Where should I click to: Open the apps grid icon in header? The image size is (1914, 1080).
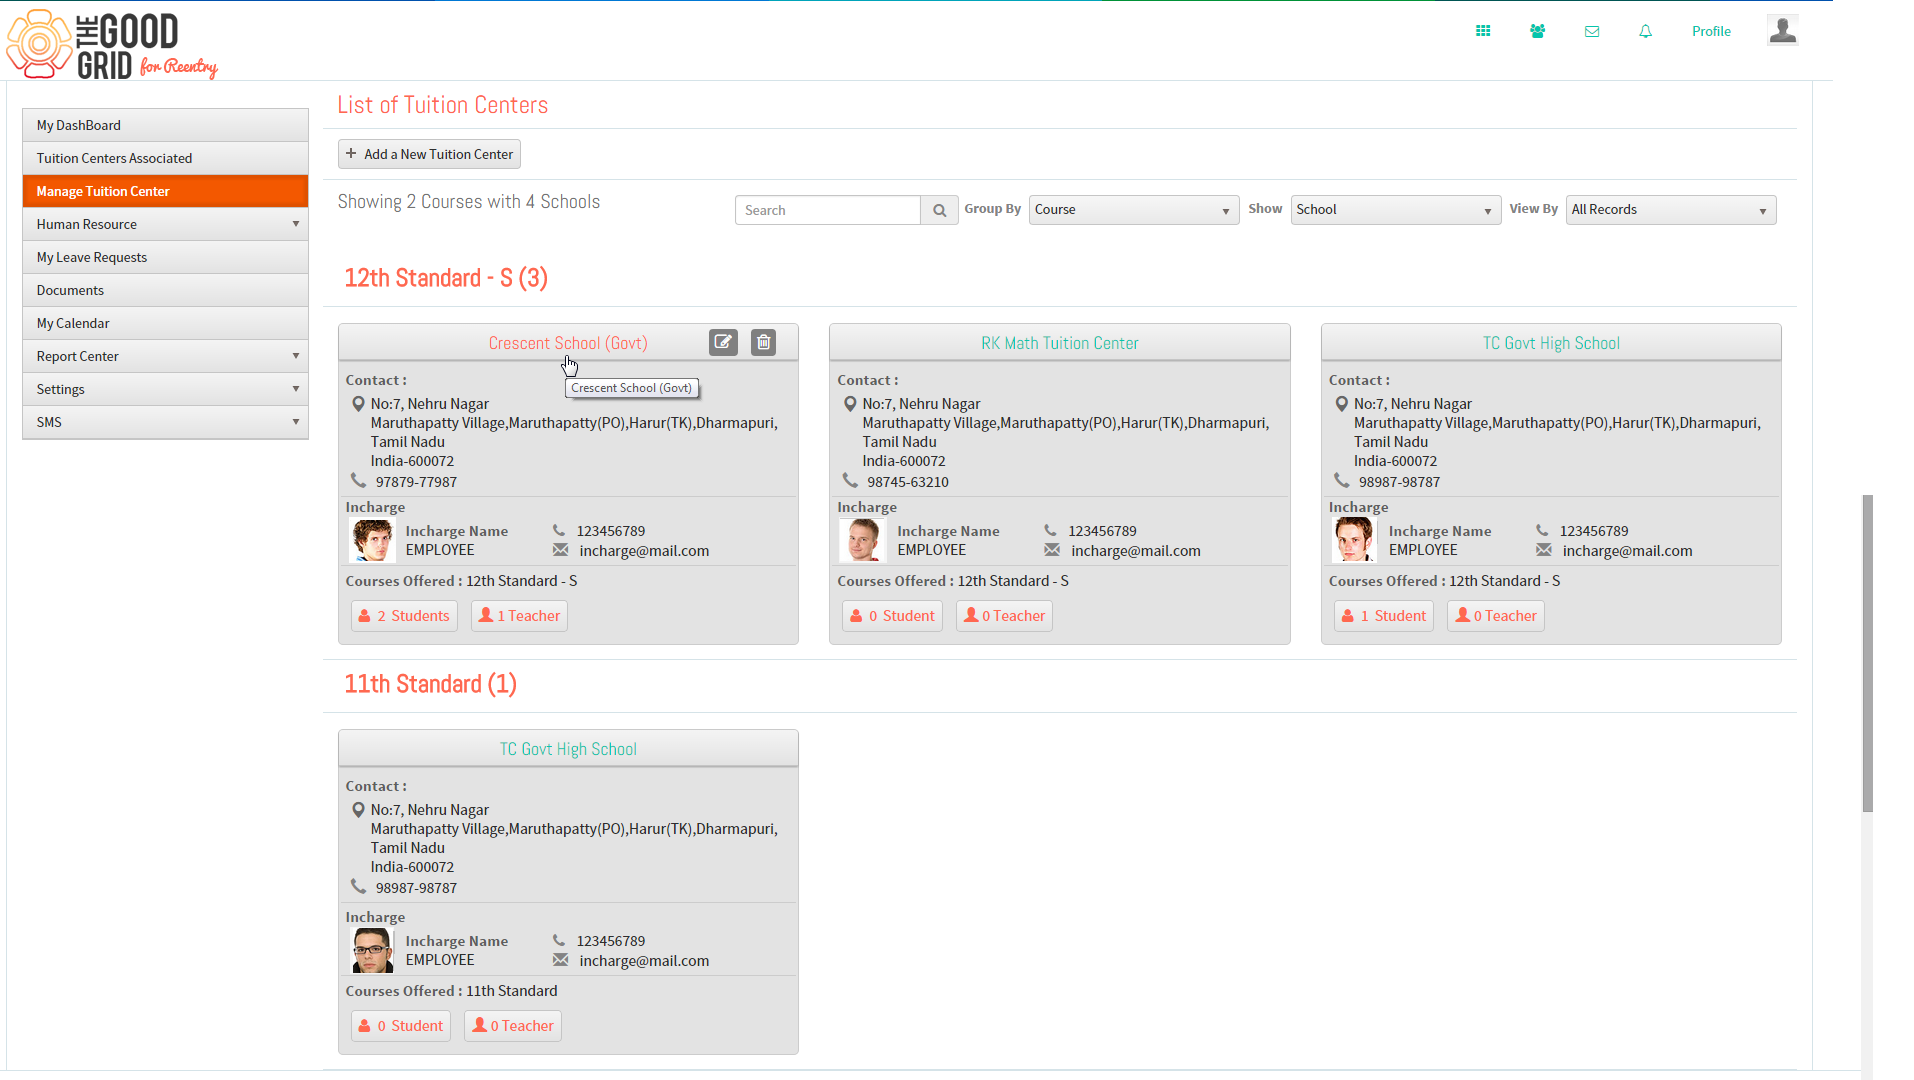pos(1483,31)
